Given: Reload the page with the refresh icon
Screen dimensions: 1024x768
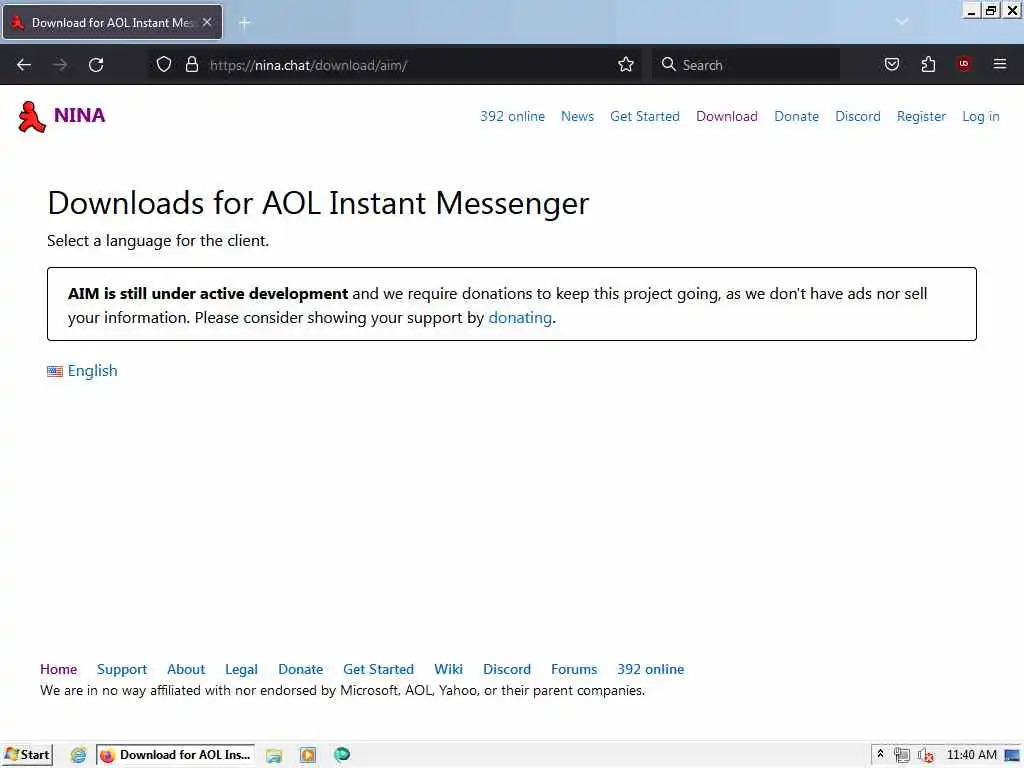Looking at the screenshot, I should click(96, 65).
